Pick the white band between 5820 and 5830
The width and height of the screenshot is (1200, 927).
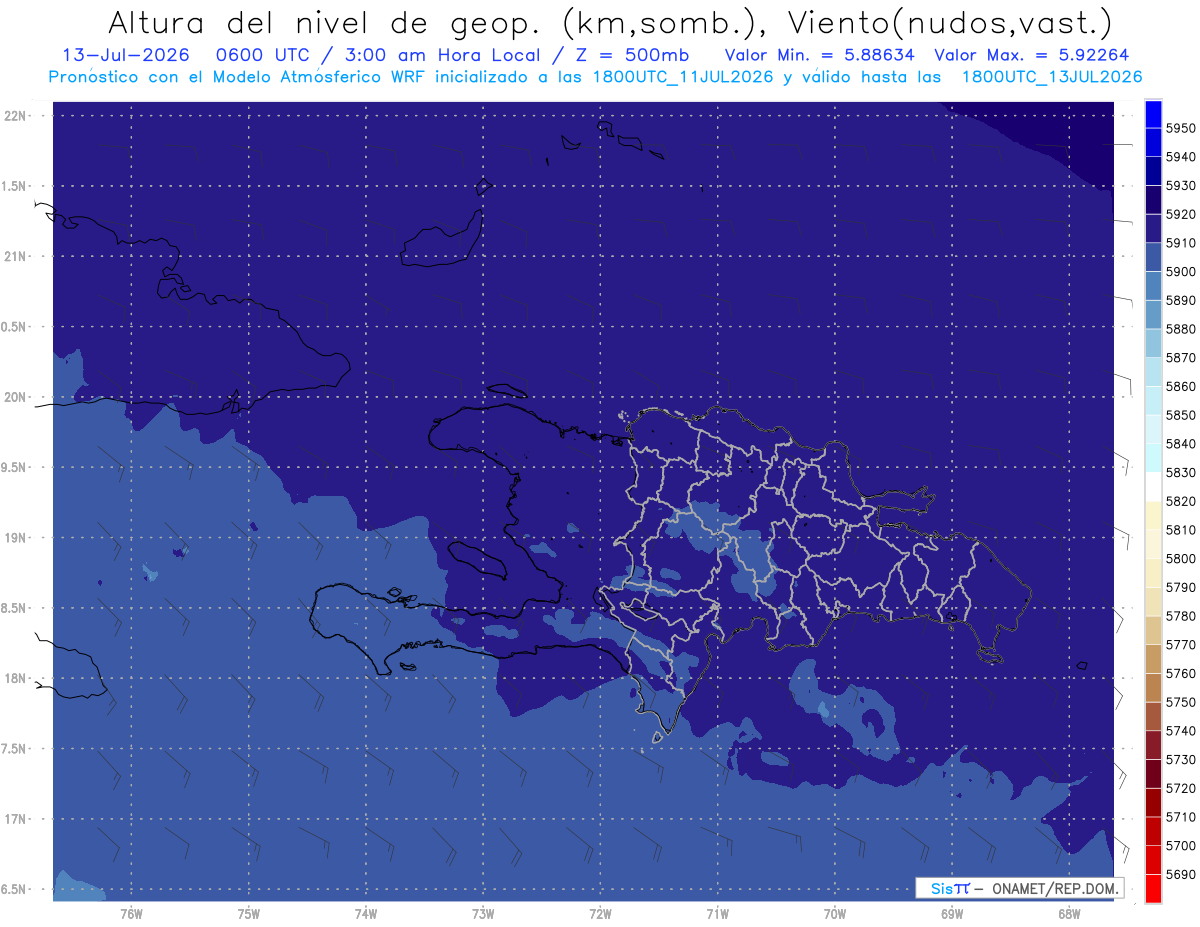[x=1153, y=487]
